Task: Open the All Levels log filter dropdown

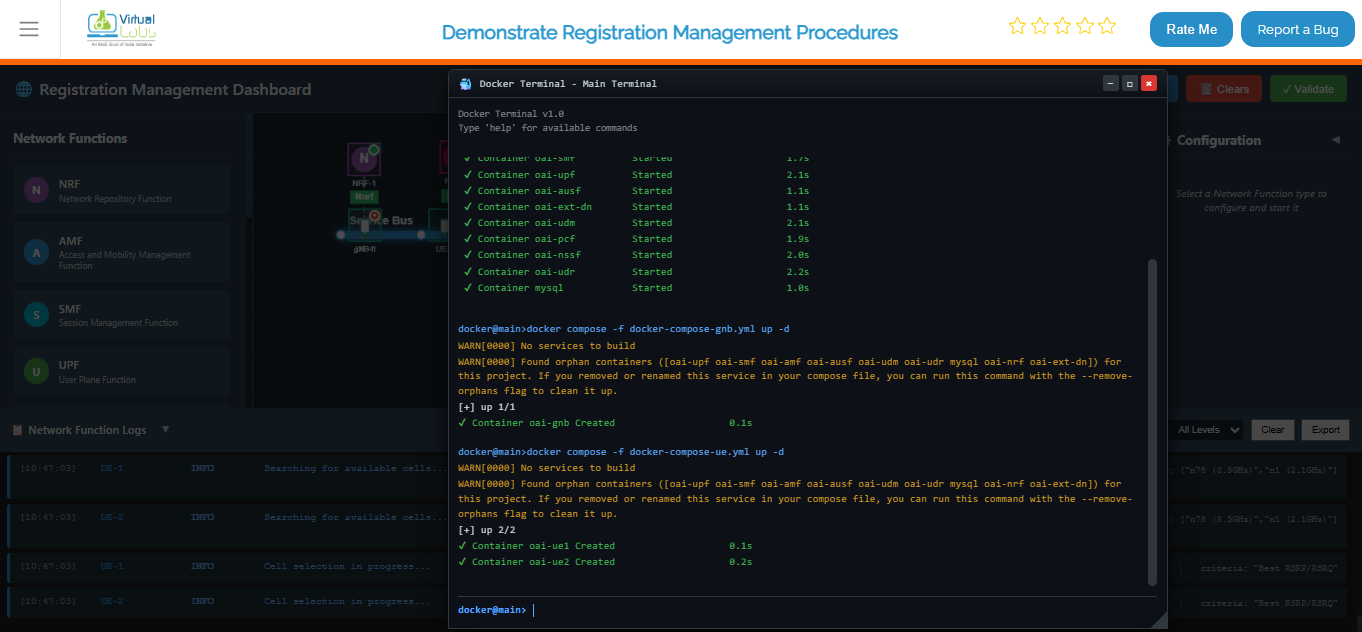Action: click(x=1205, y=429)
